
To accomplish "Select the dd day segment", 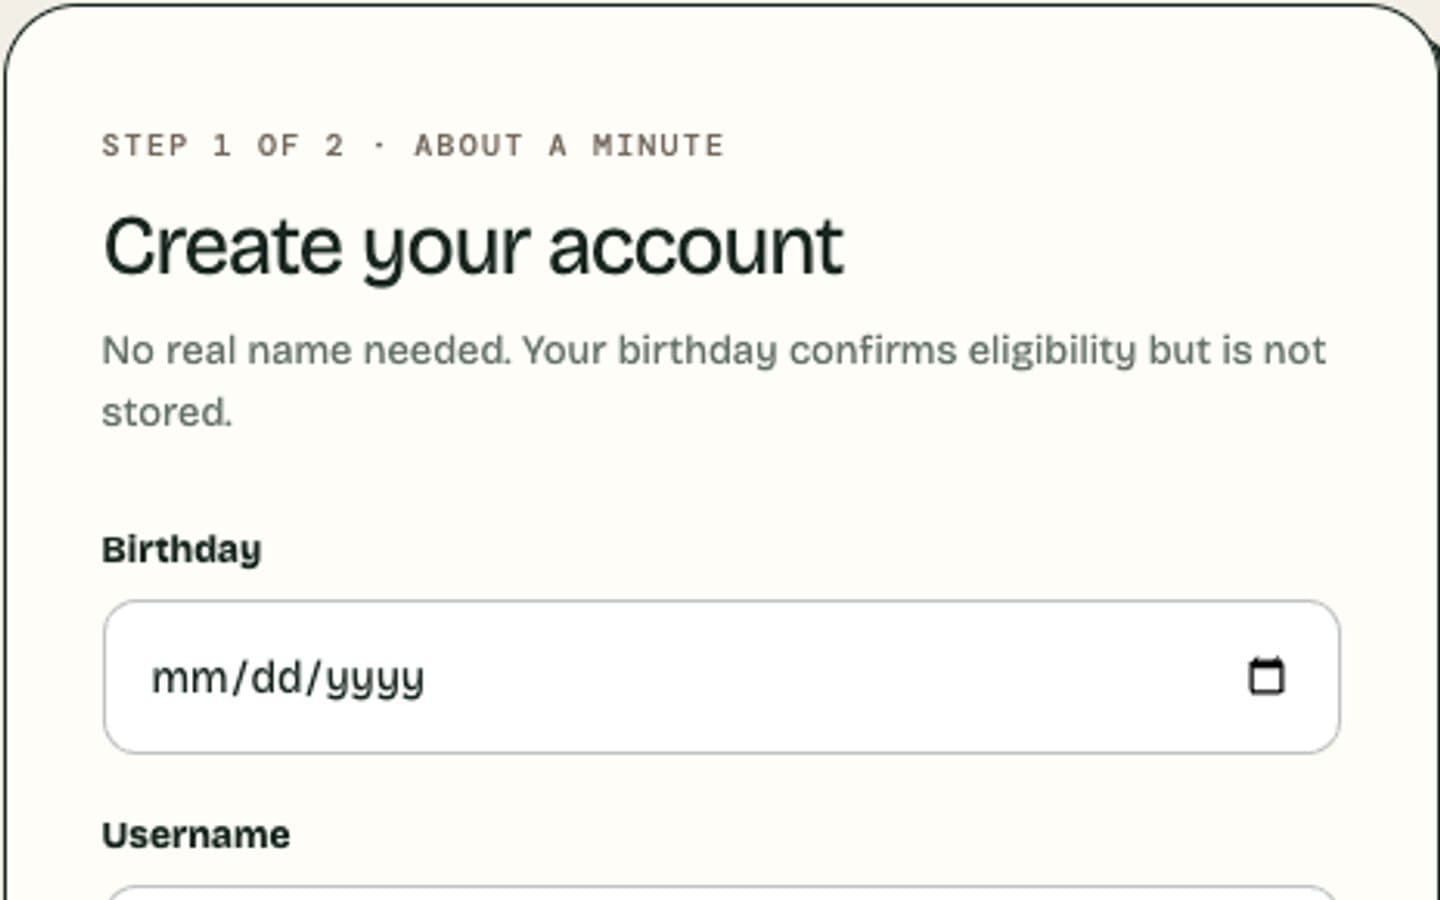I will pos(275,678).
